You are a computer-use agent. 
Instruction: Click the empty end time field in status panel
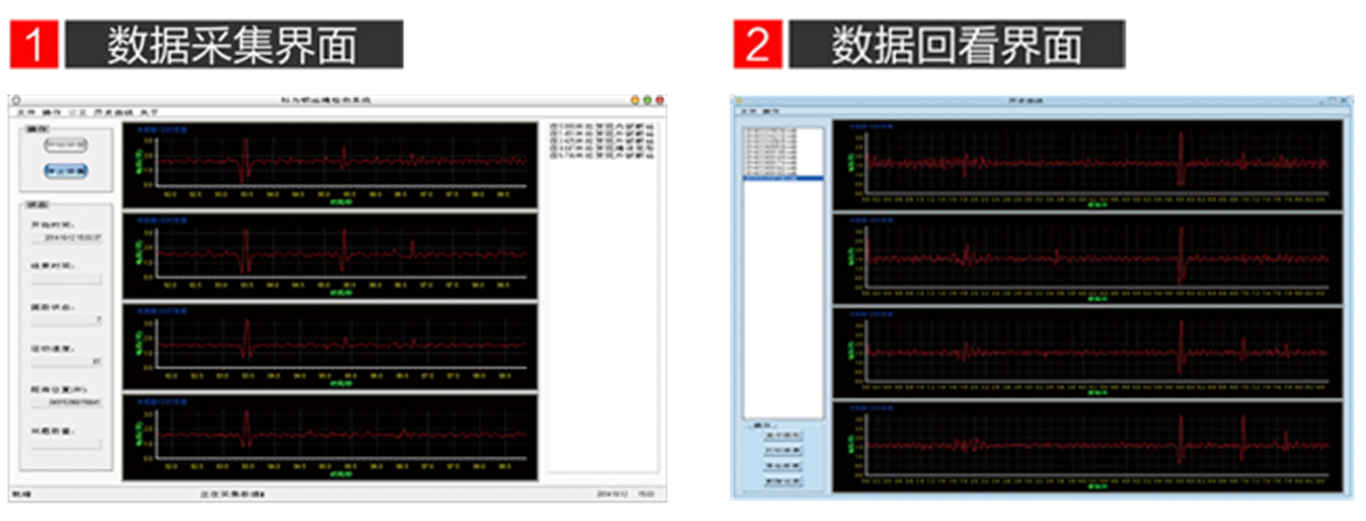[x=66, y=280]
